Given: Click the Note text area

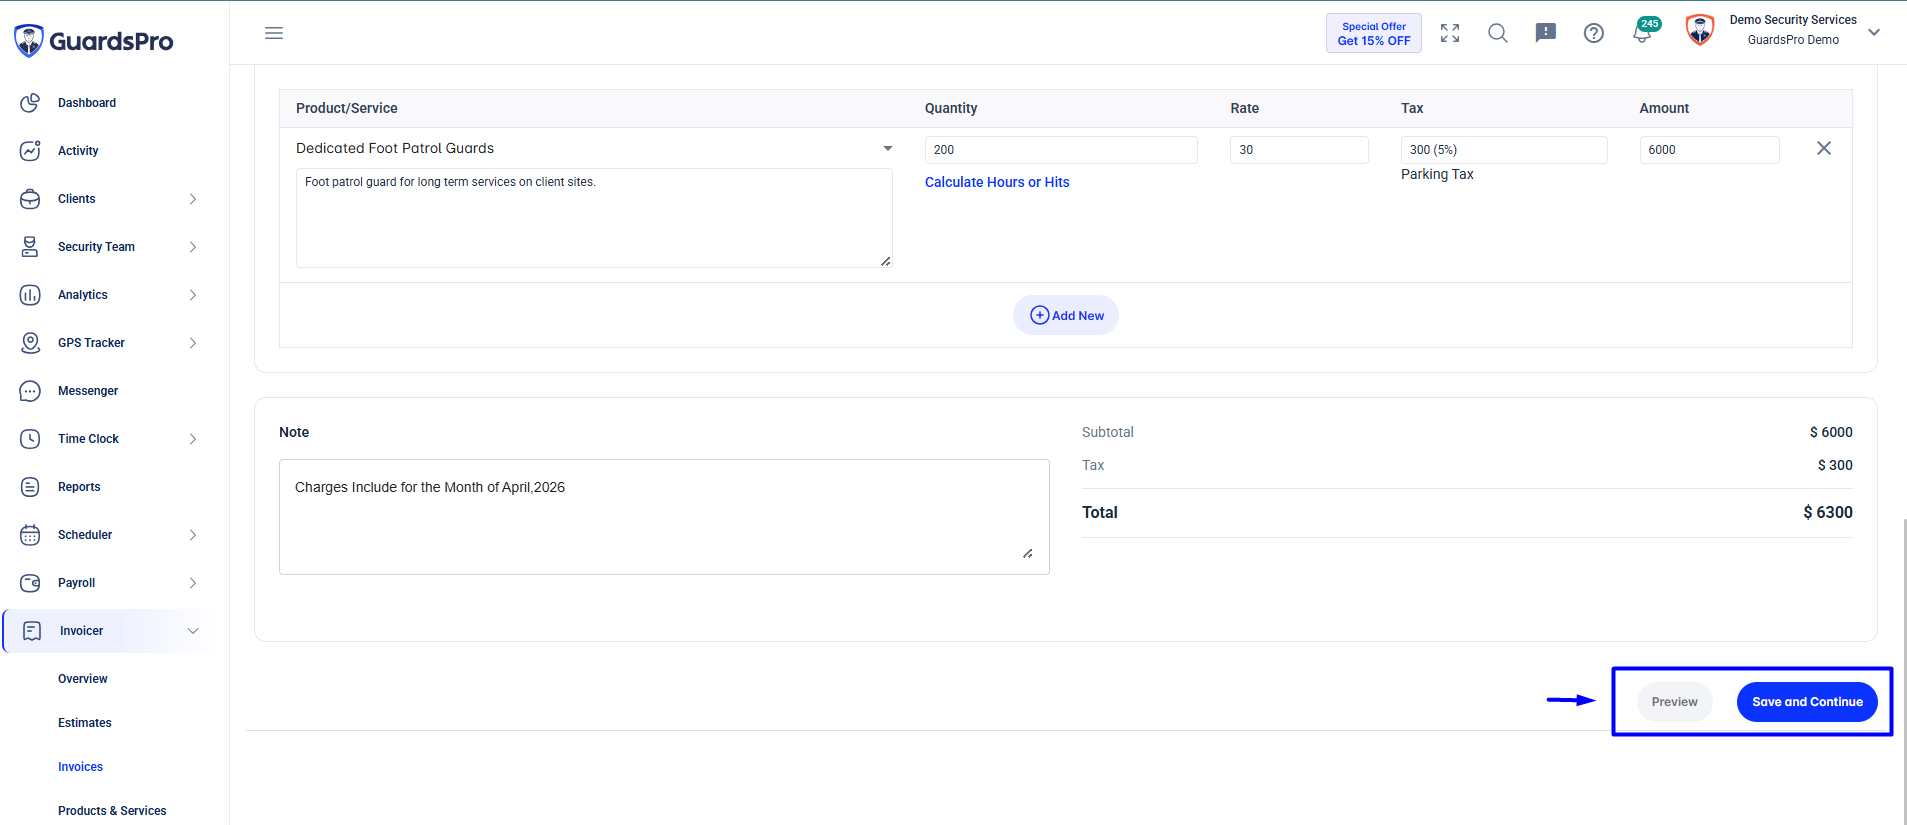Looking at the screenshot, I should point(664,517).
